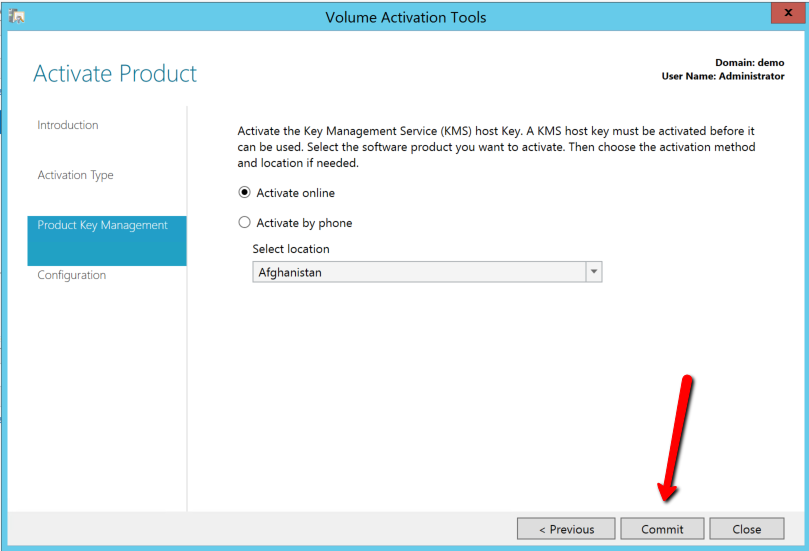Click the KMS host key description text

pos(496,147)
